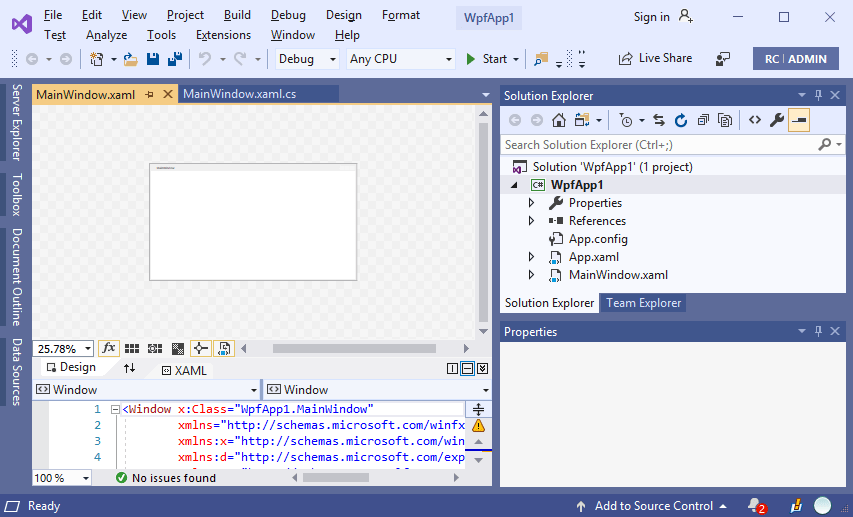Click Collapse All icon in Solution Explorer
Image resolution: width=853 pixels, height=517 pixels.
[704, 120]
